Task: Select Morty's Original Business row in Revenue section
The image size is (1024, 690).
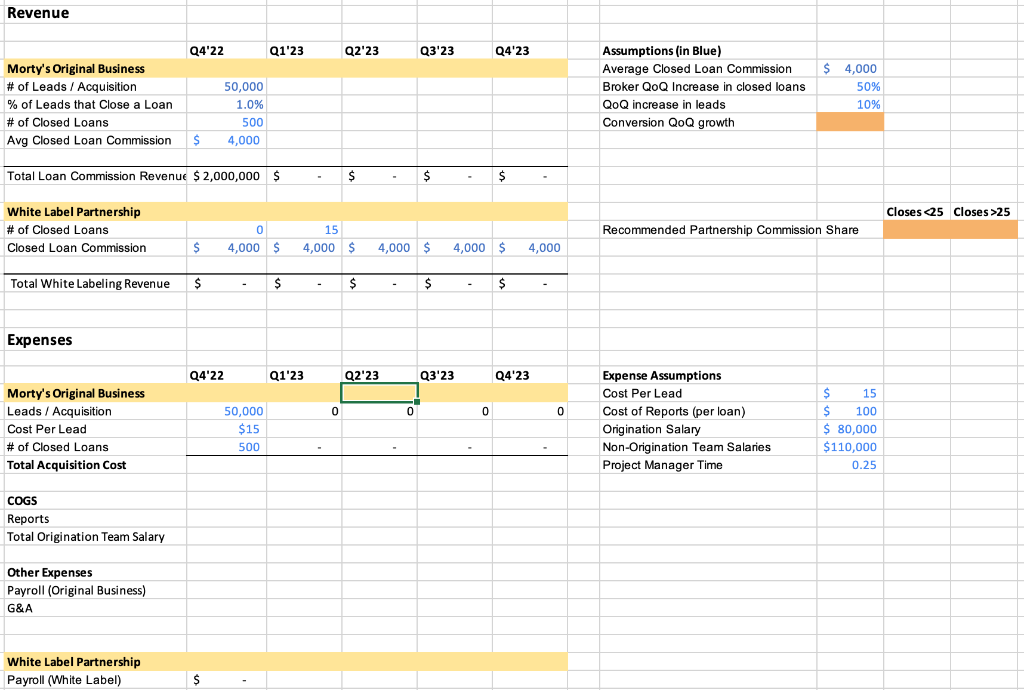Action: click(285, 69)
